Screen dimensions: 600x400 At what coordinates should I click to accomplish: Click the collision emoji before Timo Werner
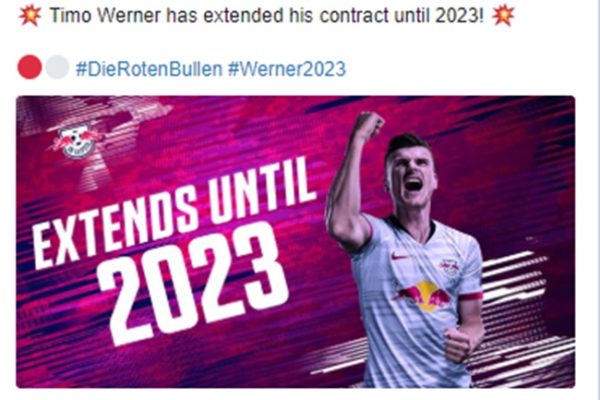[30, 16]
